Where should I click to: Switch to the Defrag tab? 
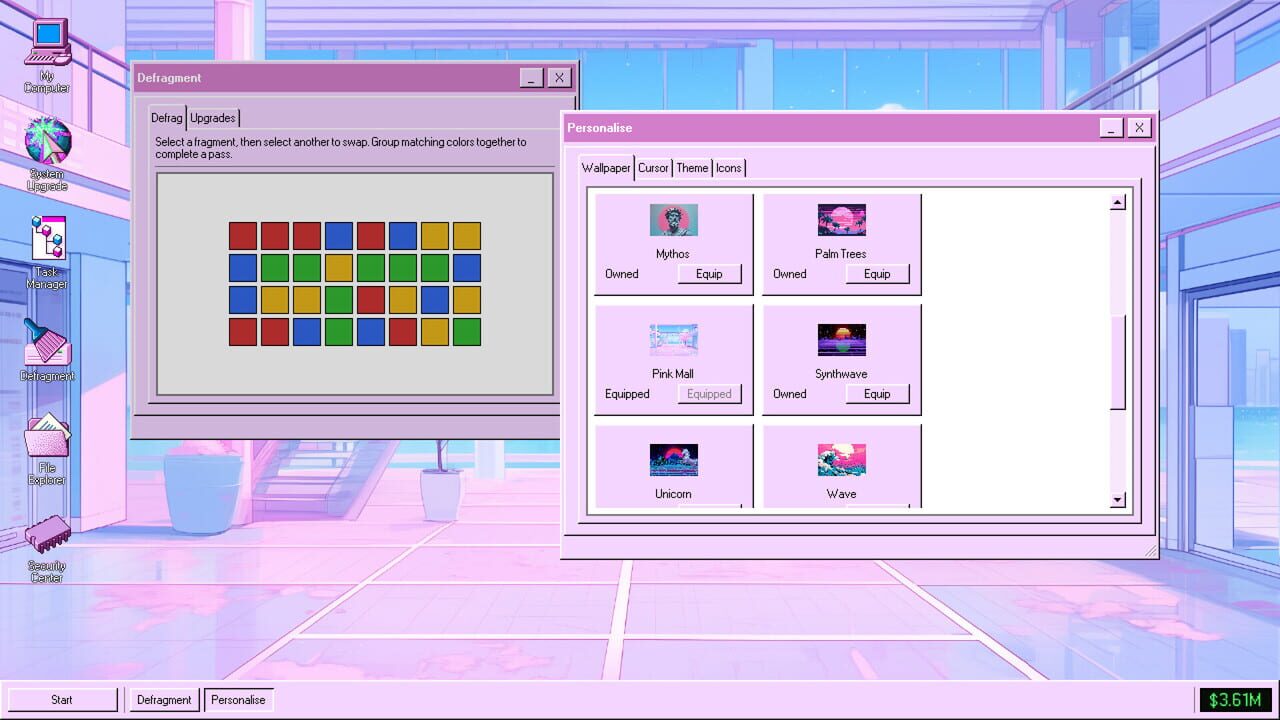[167, 118]
